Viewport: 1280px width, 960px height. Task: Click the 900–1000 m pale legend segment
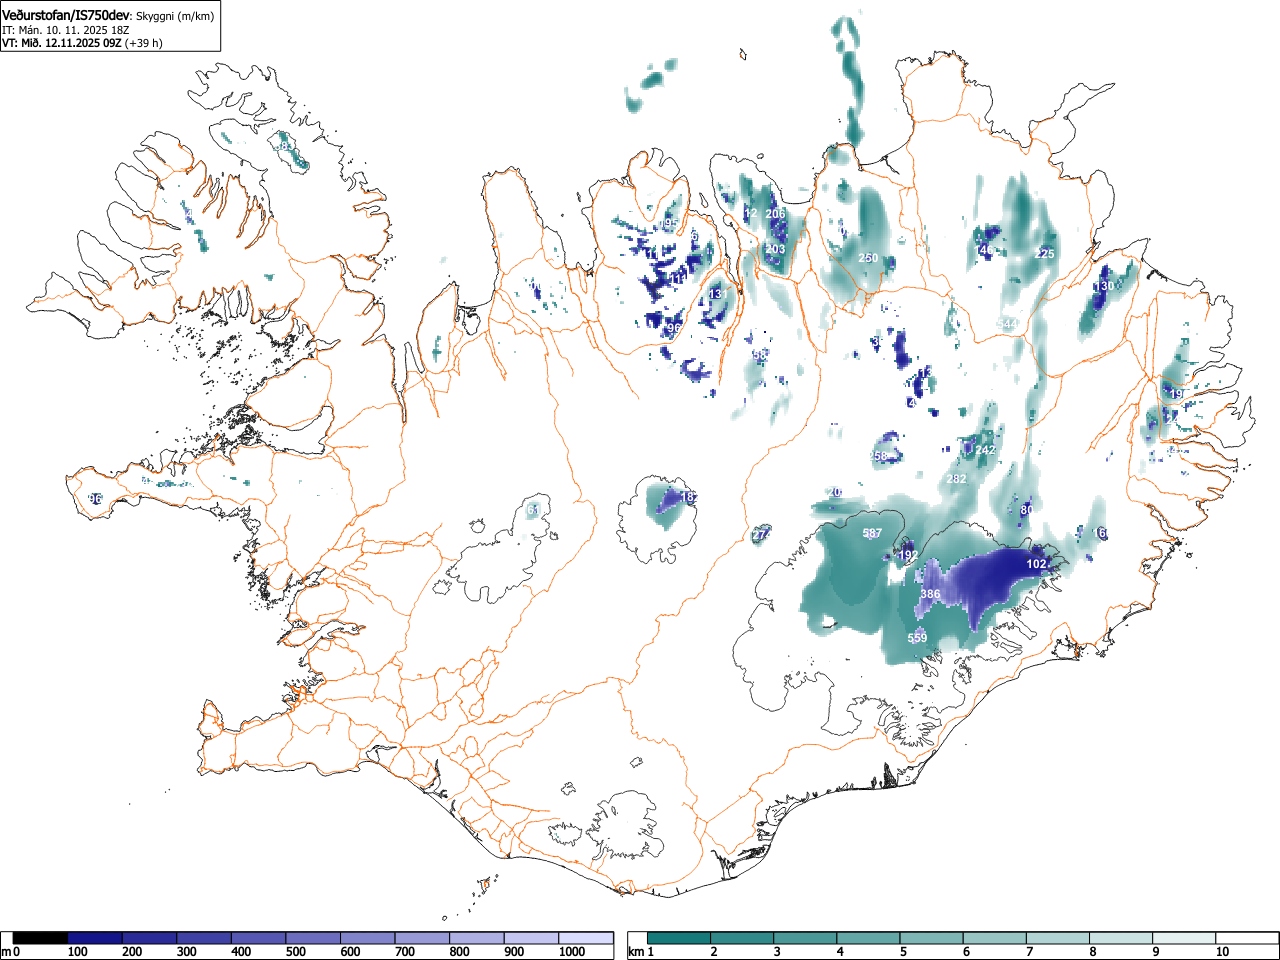(x=531, y=938)
